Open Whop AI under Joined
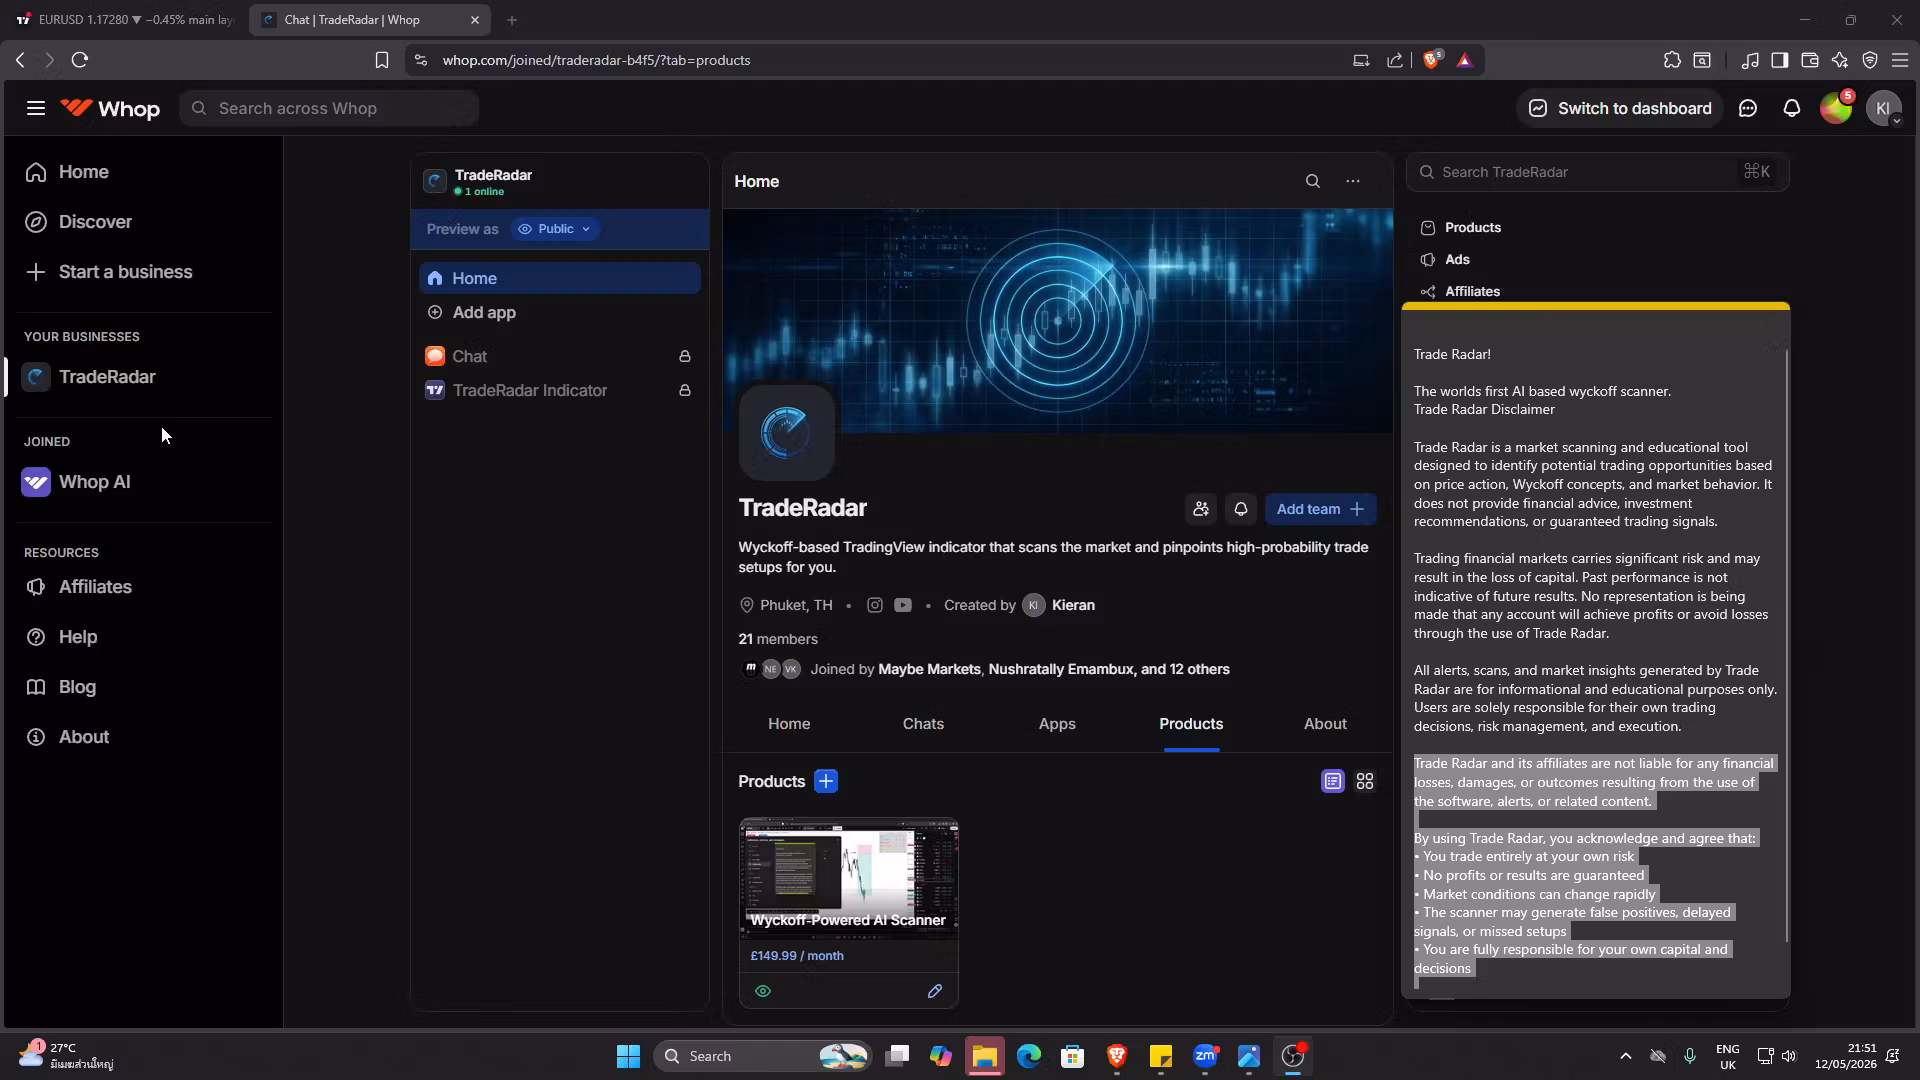 click(143, 482)
